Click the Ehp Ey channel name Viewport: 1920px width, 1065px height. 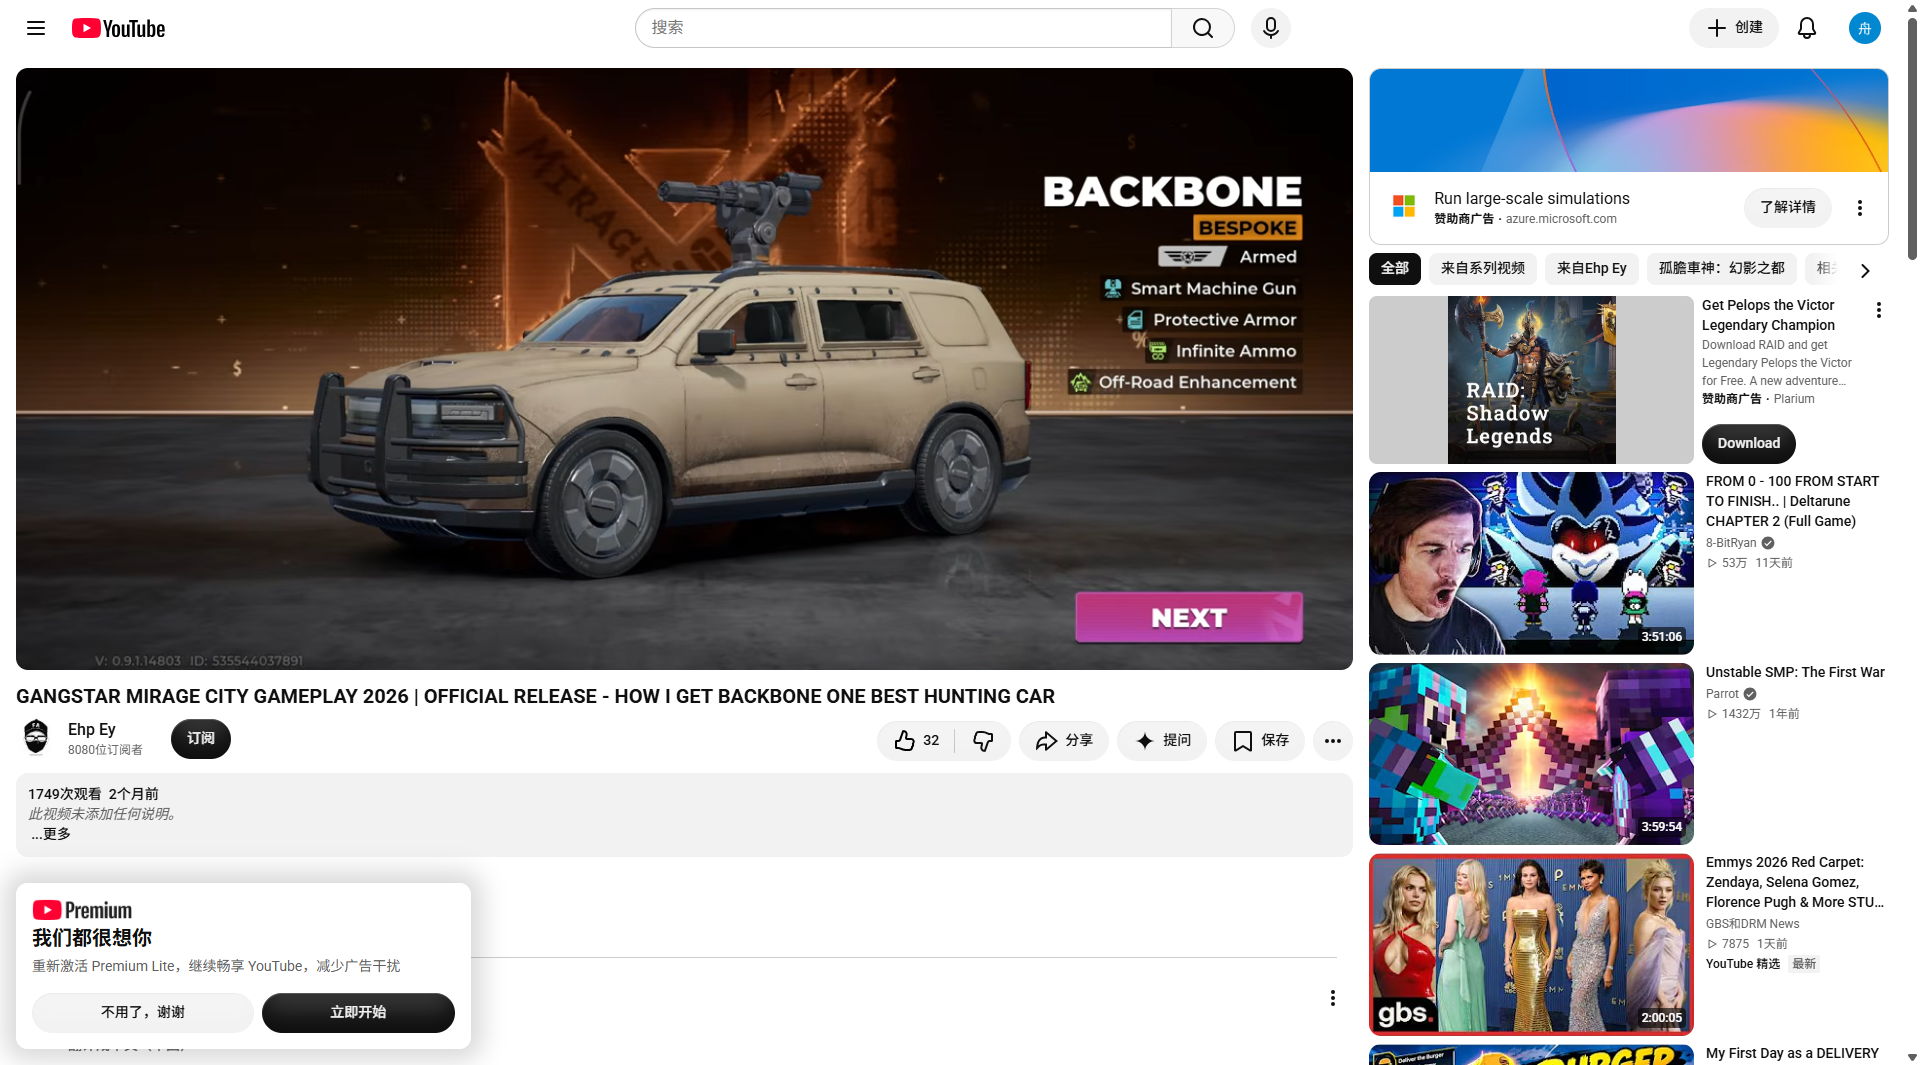[91, 729]
